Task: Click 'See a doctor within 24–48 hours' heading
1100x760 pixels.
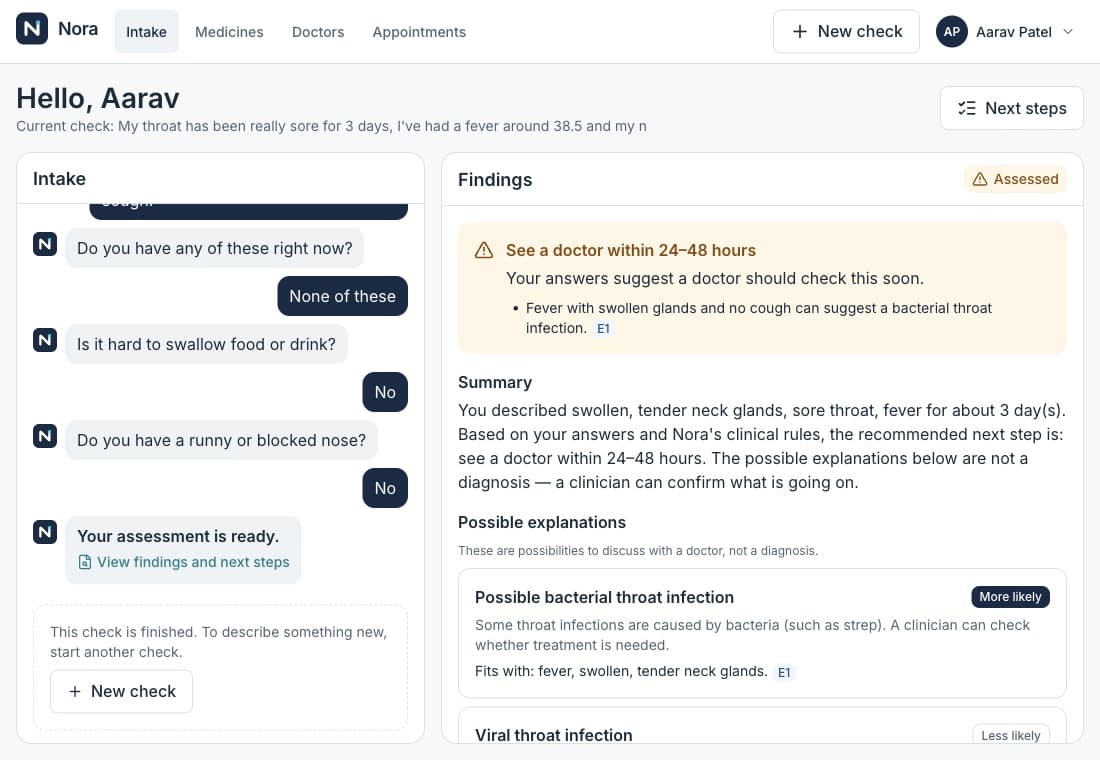Action: 631,251
